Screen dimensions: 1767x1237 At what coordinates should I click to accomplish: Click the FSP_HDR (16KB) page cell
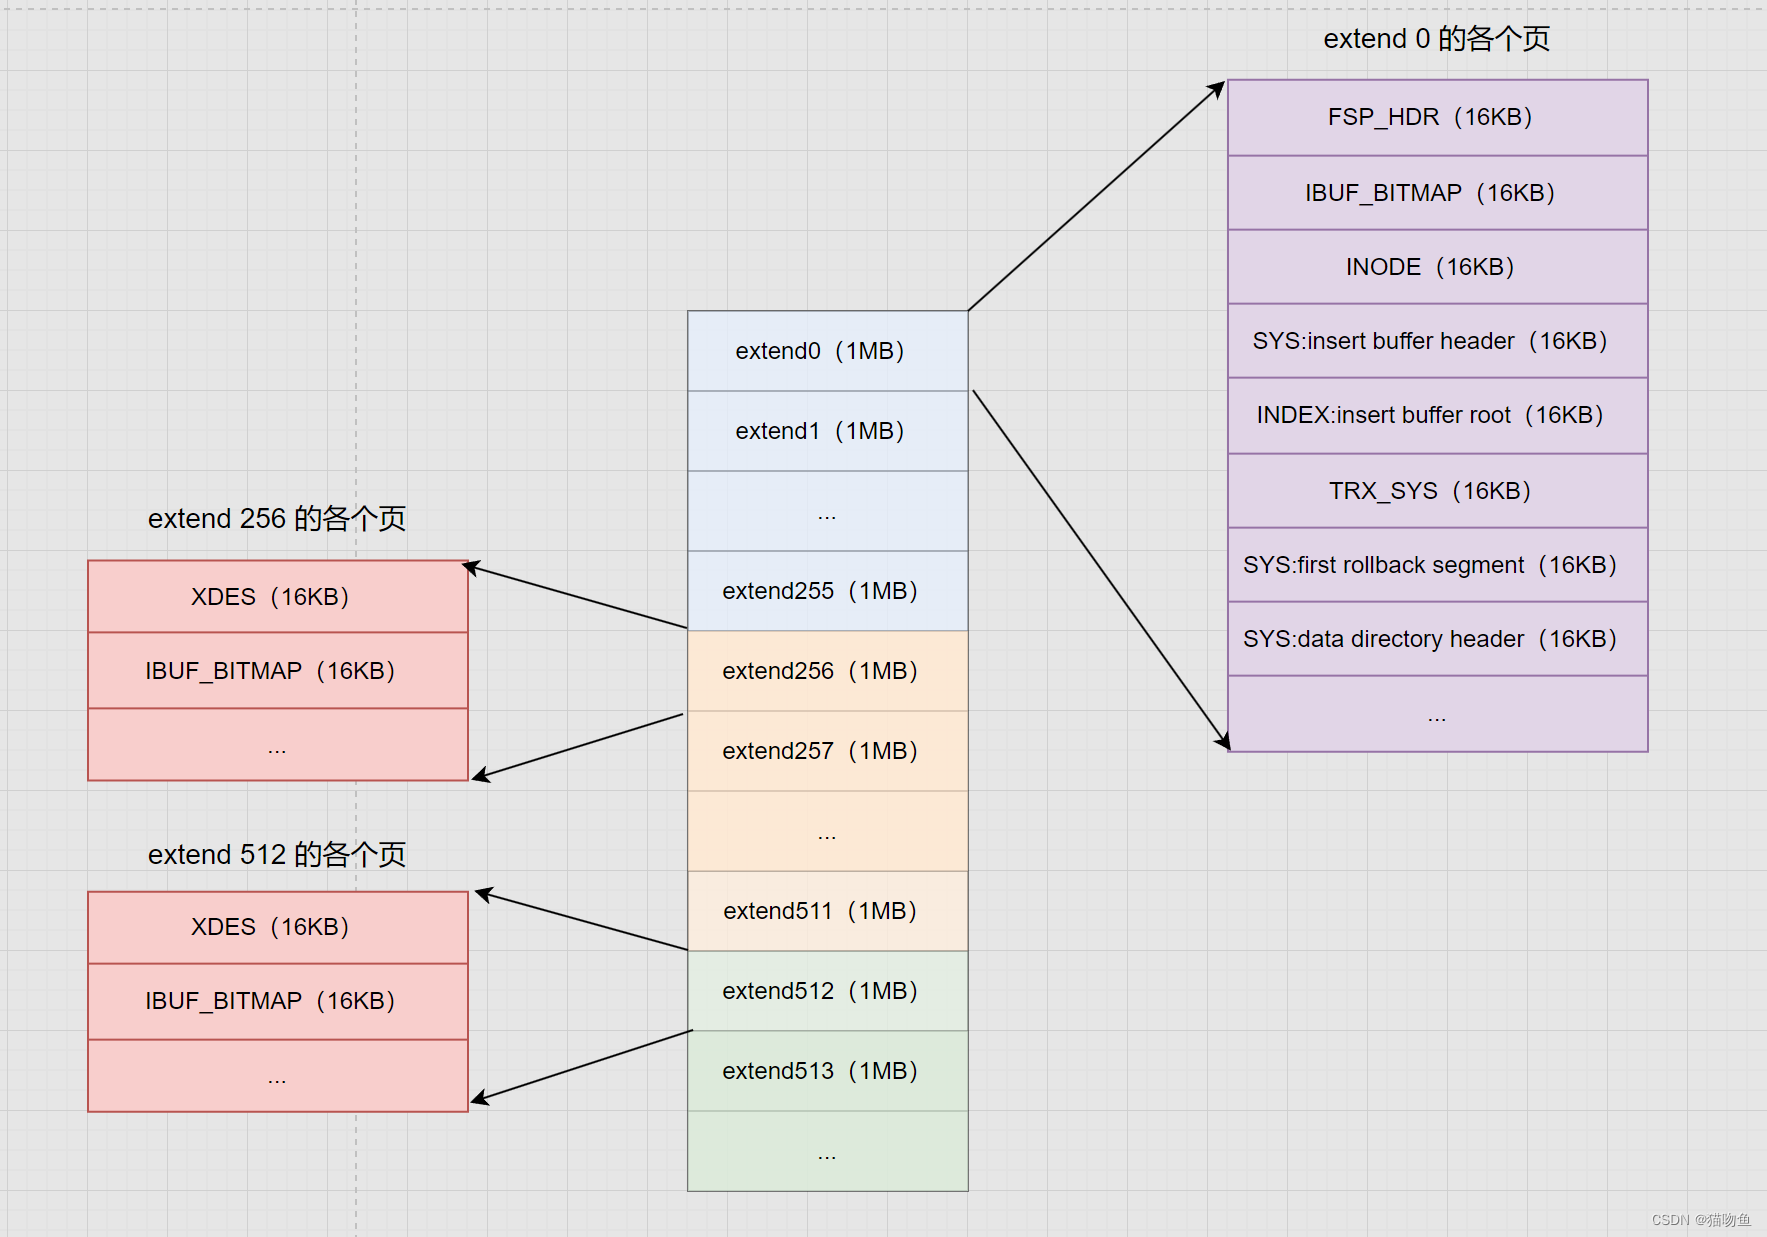pyautogui.click(x=1437, y=118)
